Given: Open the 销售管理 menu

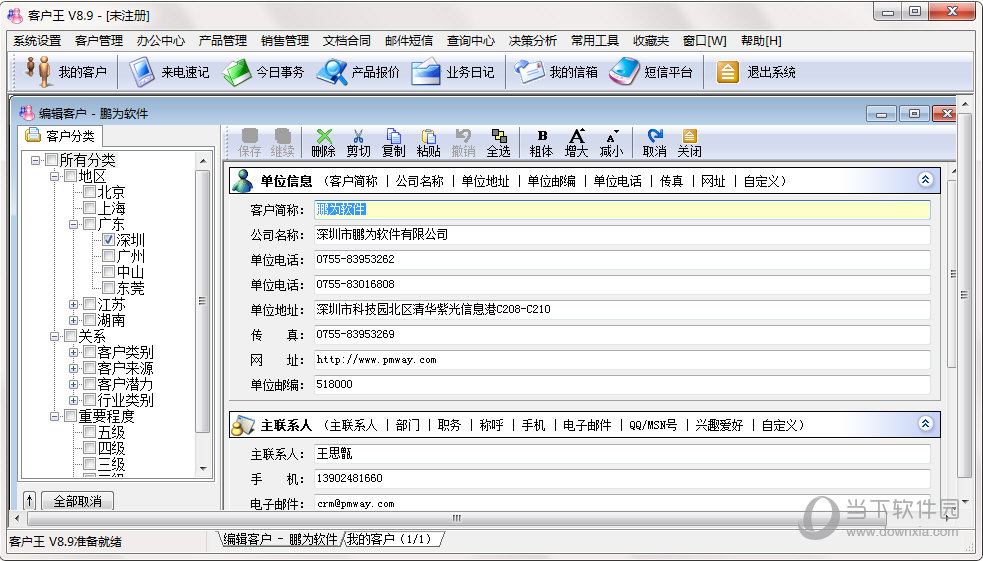Looking at the screenshot, I should [285, 41].
